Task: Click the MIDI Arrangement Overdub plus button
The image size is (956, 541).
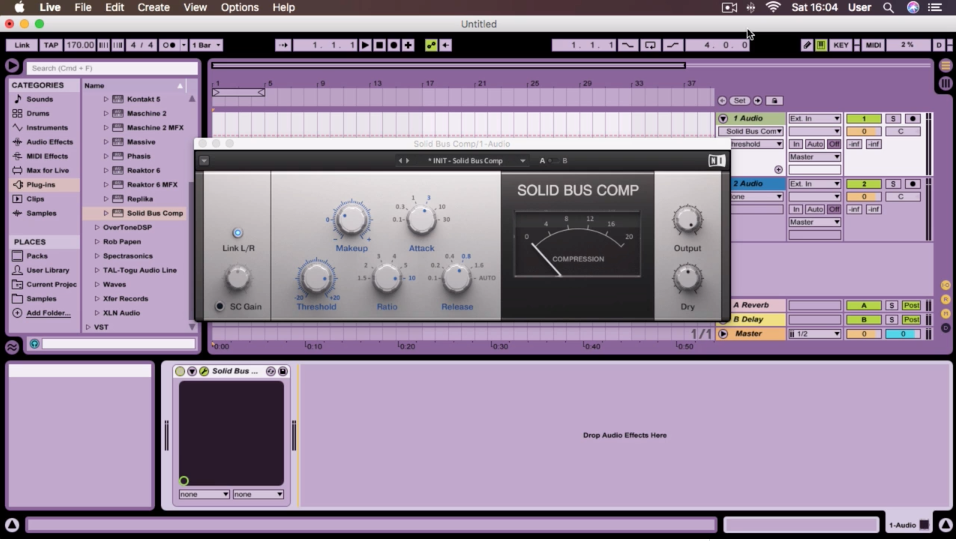Action: tap(408, 45)
